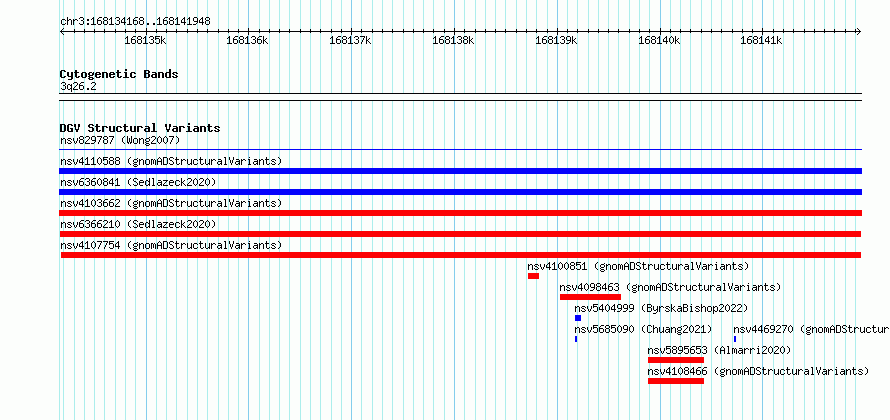Click the thin blue nsv829787 line

[460, 150]
